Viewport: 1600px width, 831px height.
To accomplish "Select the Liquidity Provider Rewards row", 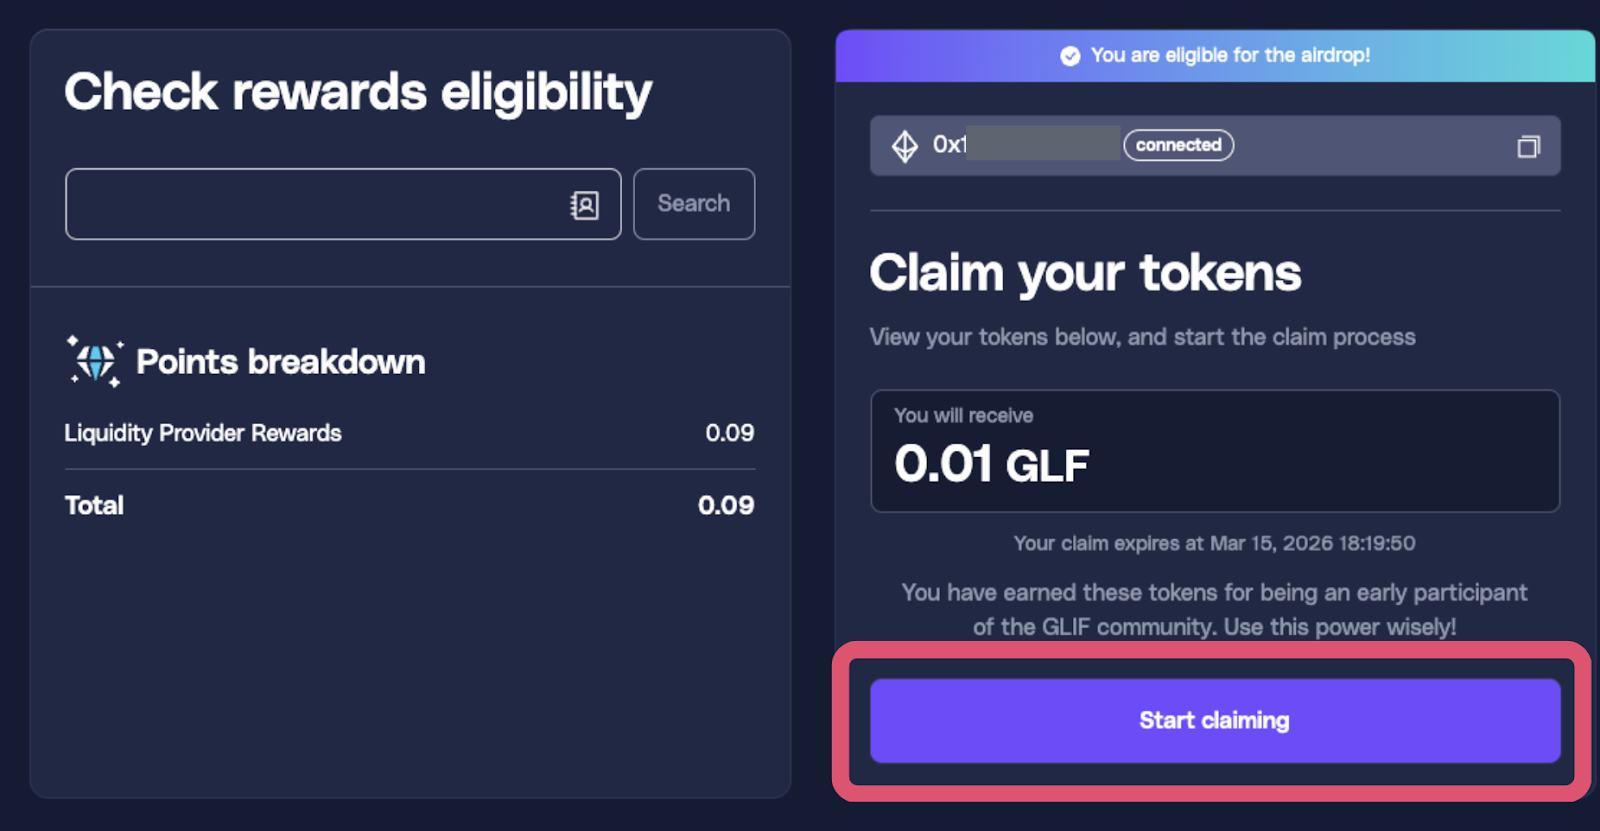I will [x=202, y=433].
